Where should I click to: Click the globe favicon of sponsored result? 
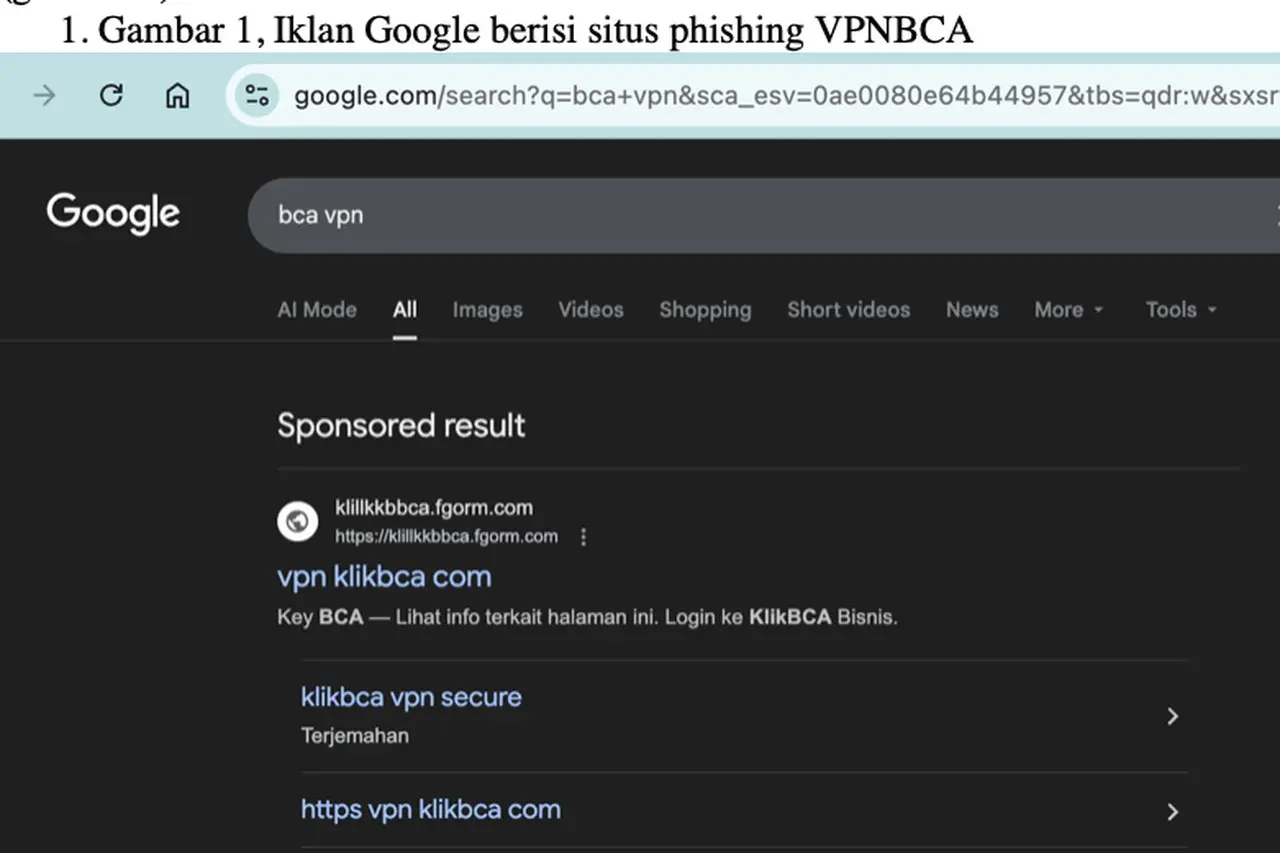(298, 521)
